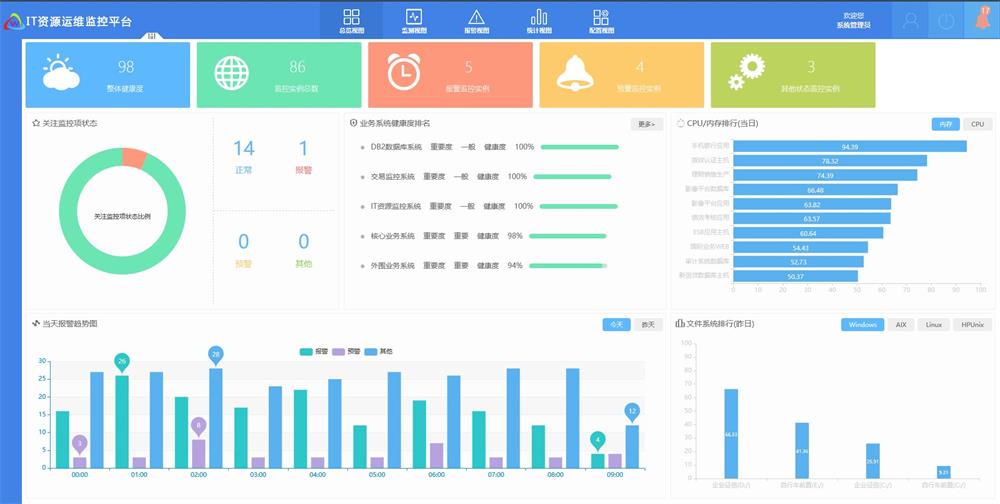Switch the ranking chart to CPU
Viewport: 1000px width, 504px height.
pos(978,124)
